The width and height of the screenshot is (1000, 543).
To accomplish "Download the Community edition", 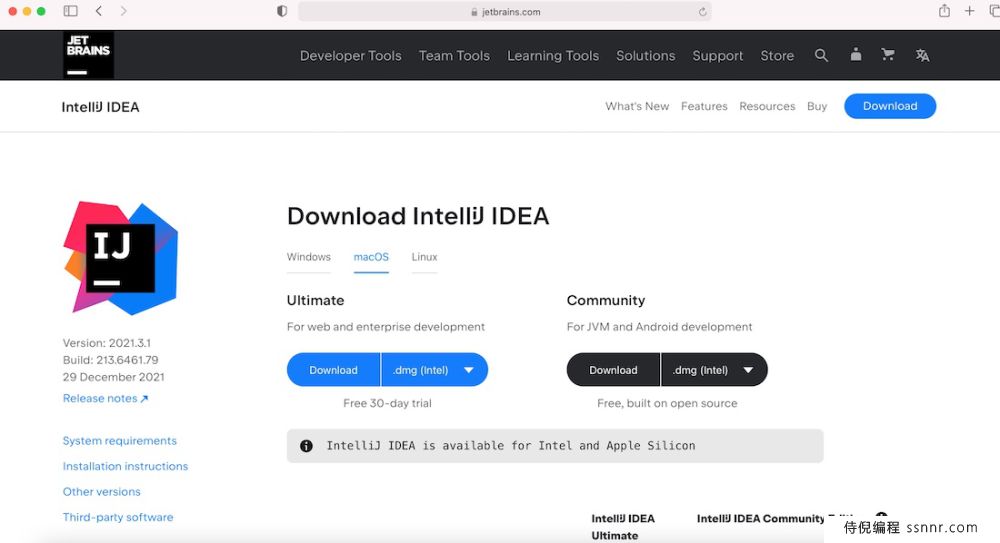I will coord(614,370).
